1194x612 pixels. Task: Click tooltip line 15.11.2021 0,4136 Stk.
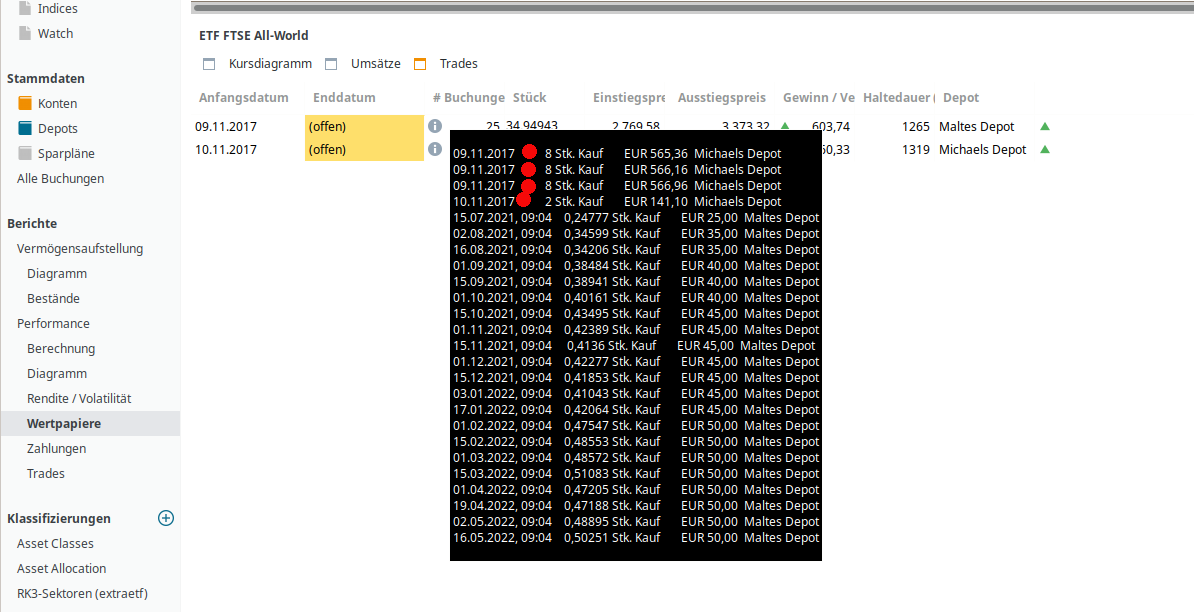pos(634,346)
